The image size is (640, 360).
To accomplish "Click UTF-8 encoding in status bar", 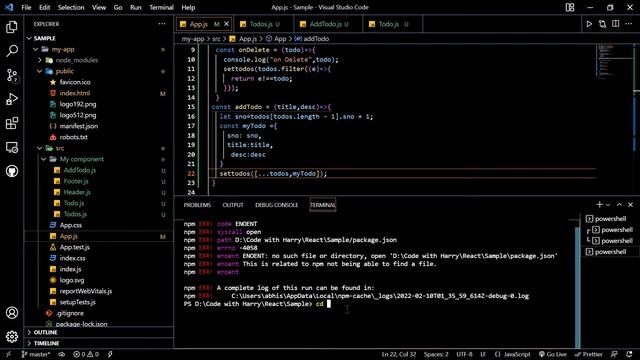I will (464, 354).
